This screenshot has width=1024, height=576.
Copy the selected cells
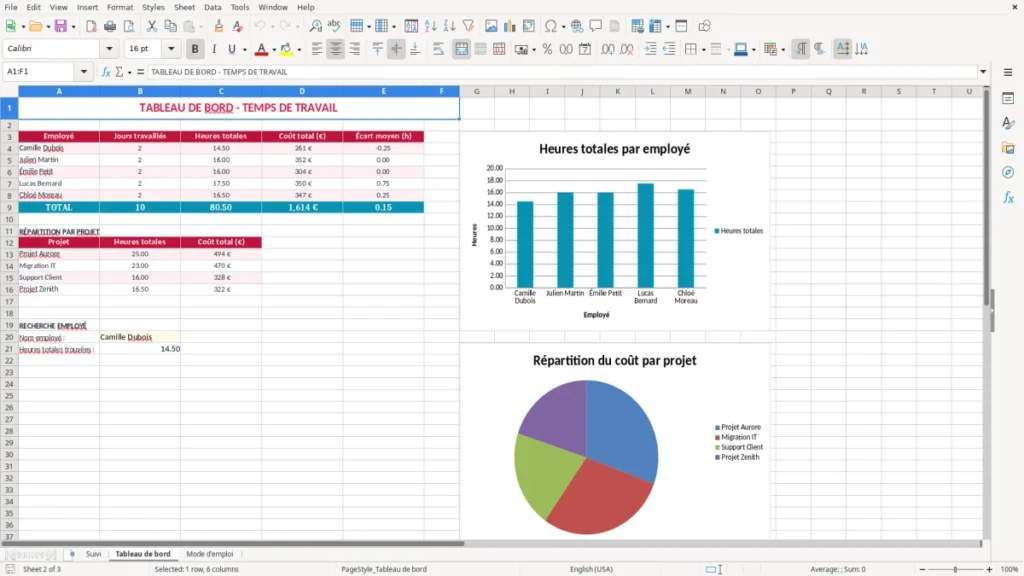tap(170, 26)
